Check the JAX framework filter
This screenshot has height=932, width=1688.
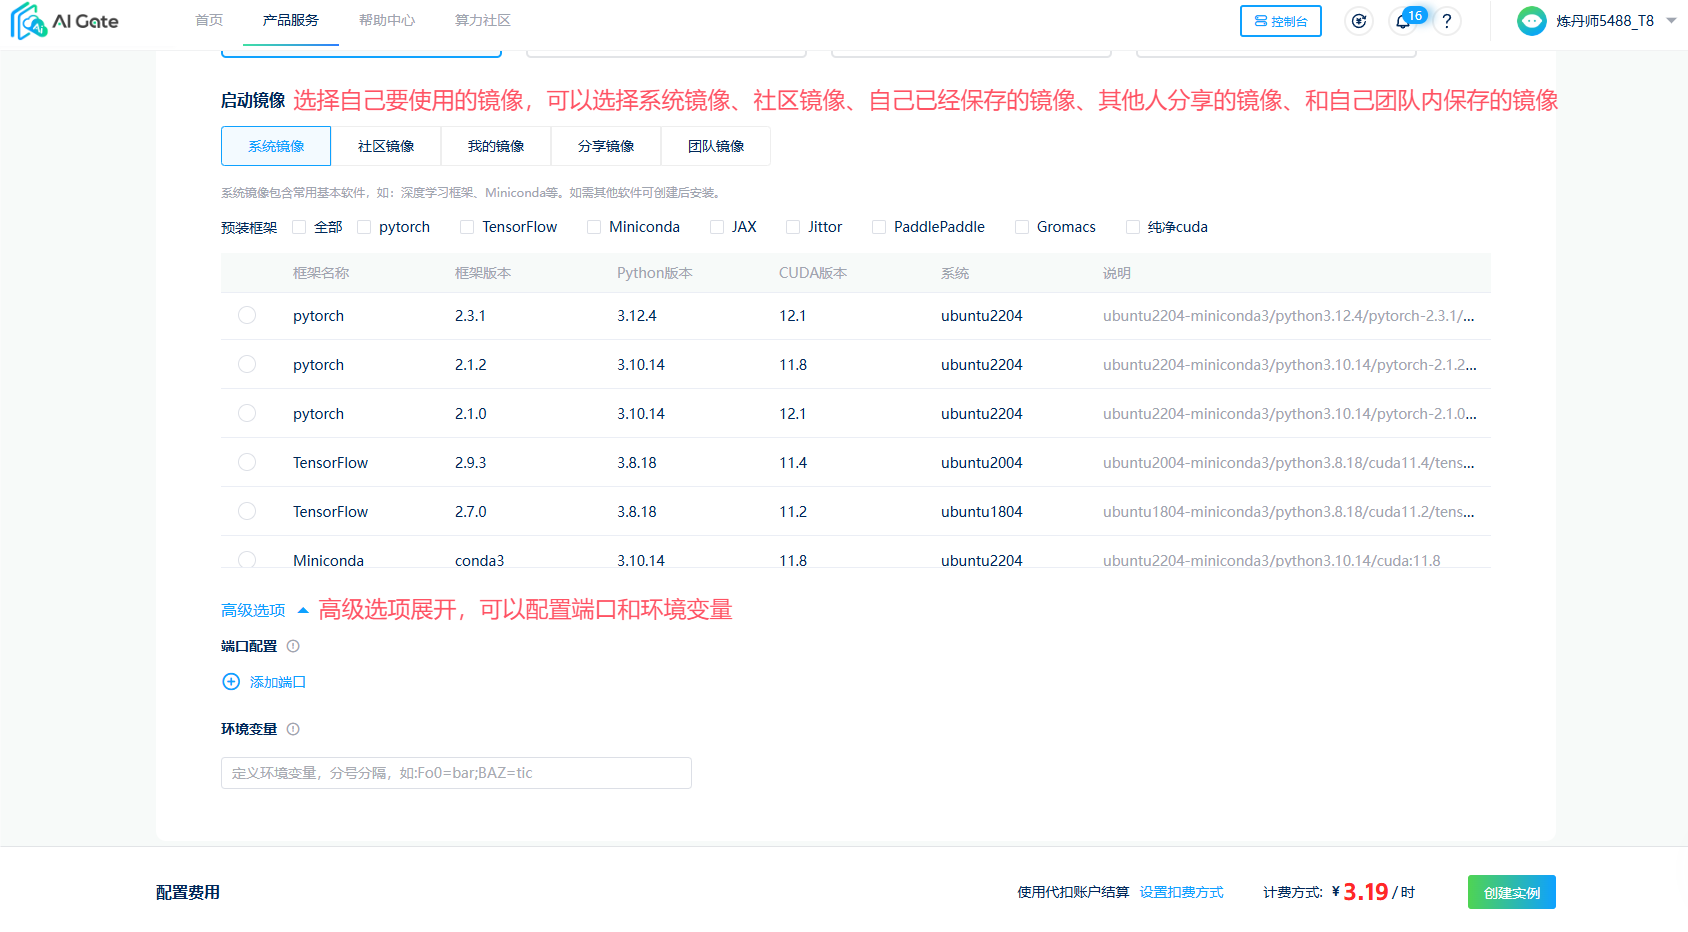click(x=717, y=227)
